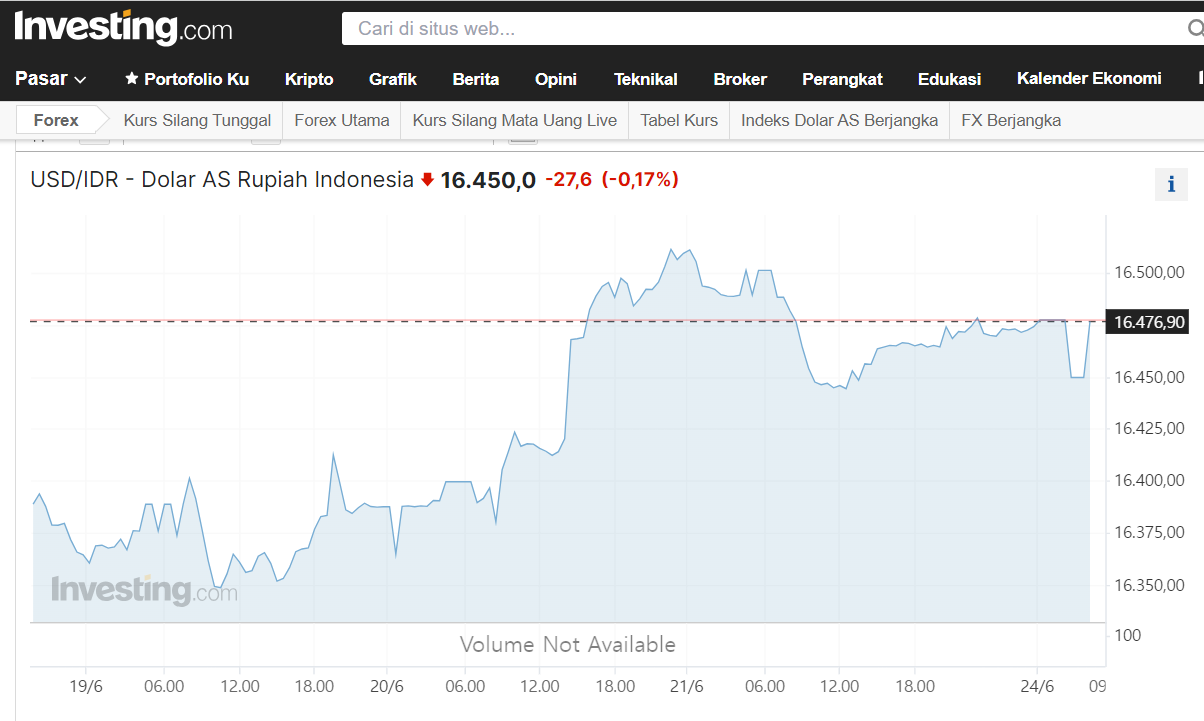
Task: Open the Kripto menu
Action: [309, 79]
